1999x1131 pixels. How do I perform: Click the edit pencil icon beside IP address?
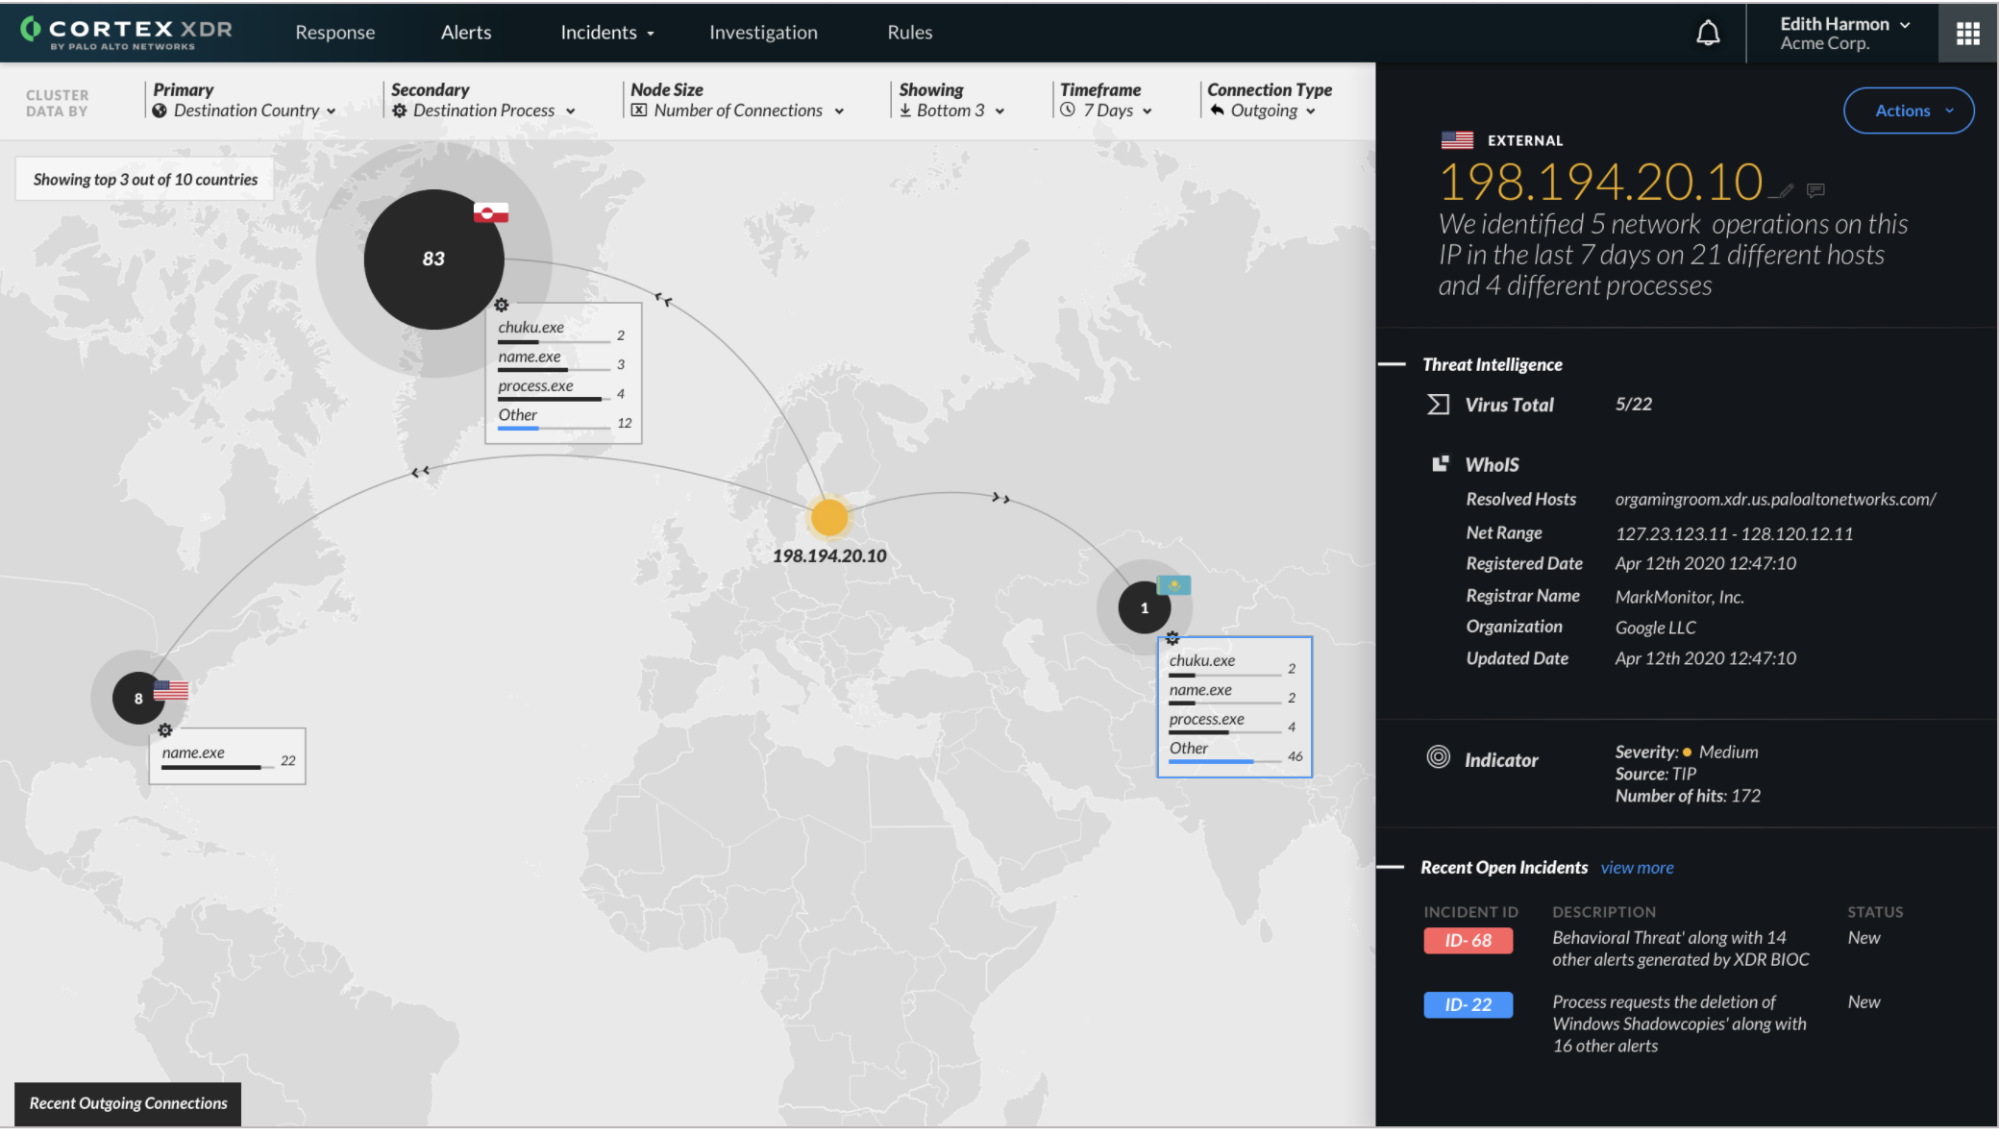click(x=1786, y=190)
